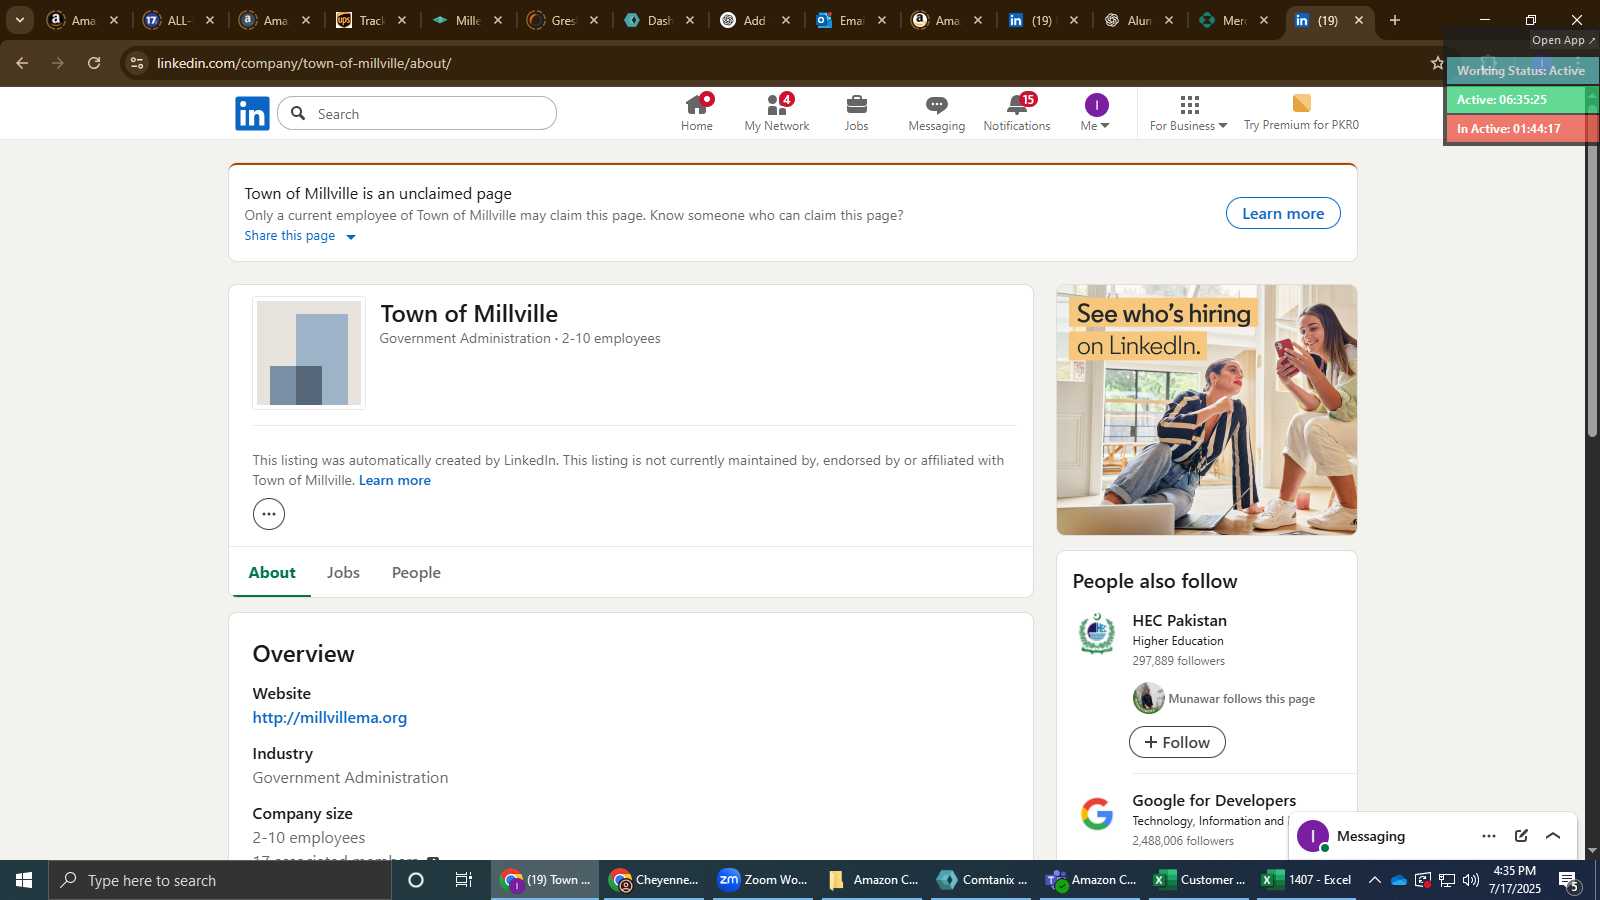The image size is (1600, 900).
Task: Close the active LinkedIn browser tab
Action: pos(1359,20)
